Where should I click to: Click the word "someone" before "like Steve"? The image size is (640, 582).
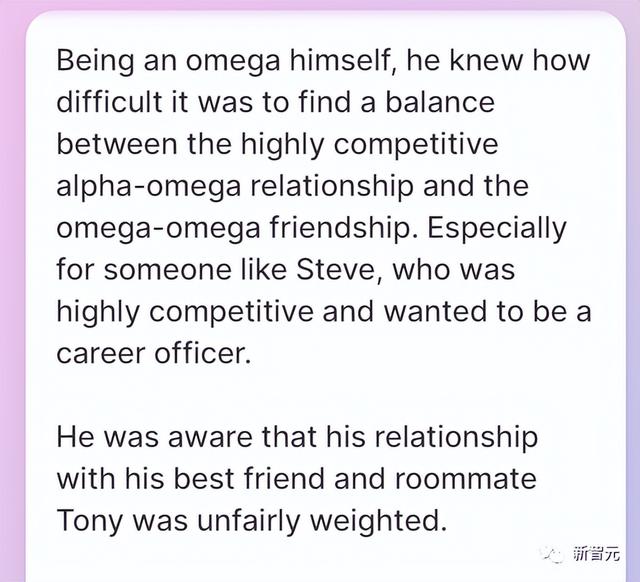(x=170, y=270)
